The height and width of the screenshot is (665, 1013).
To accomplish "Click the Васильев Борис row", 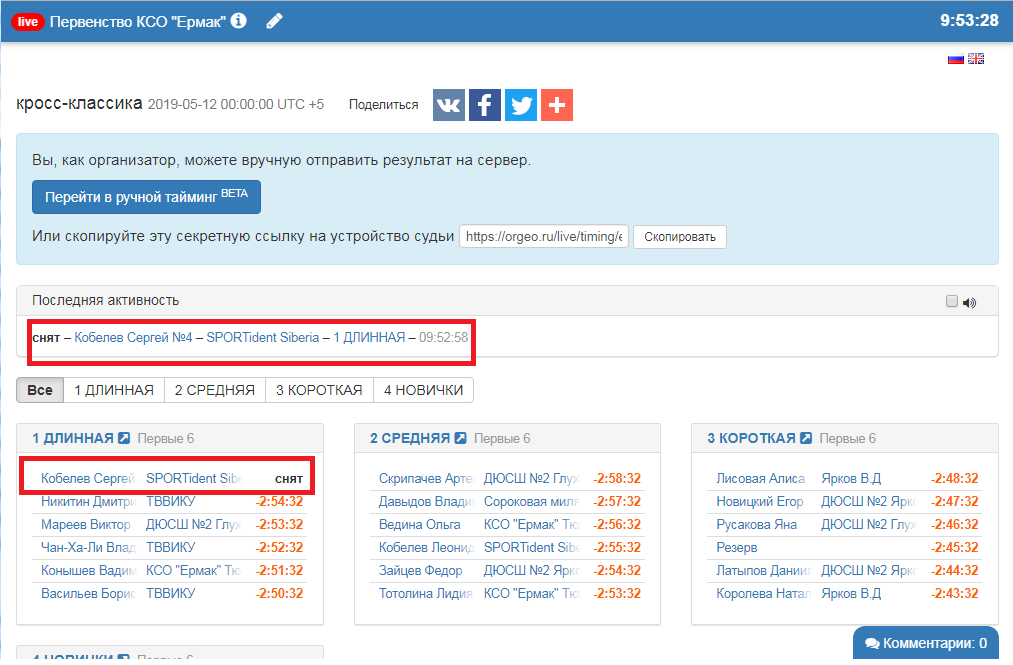I will (170, 593).
